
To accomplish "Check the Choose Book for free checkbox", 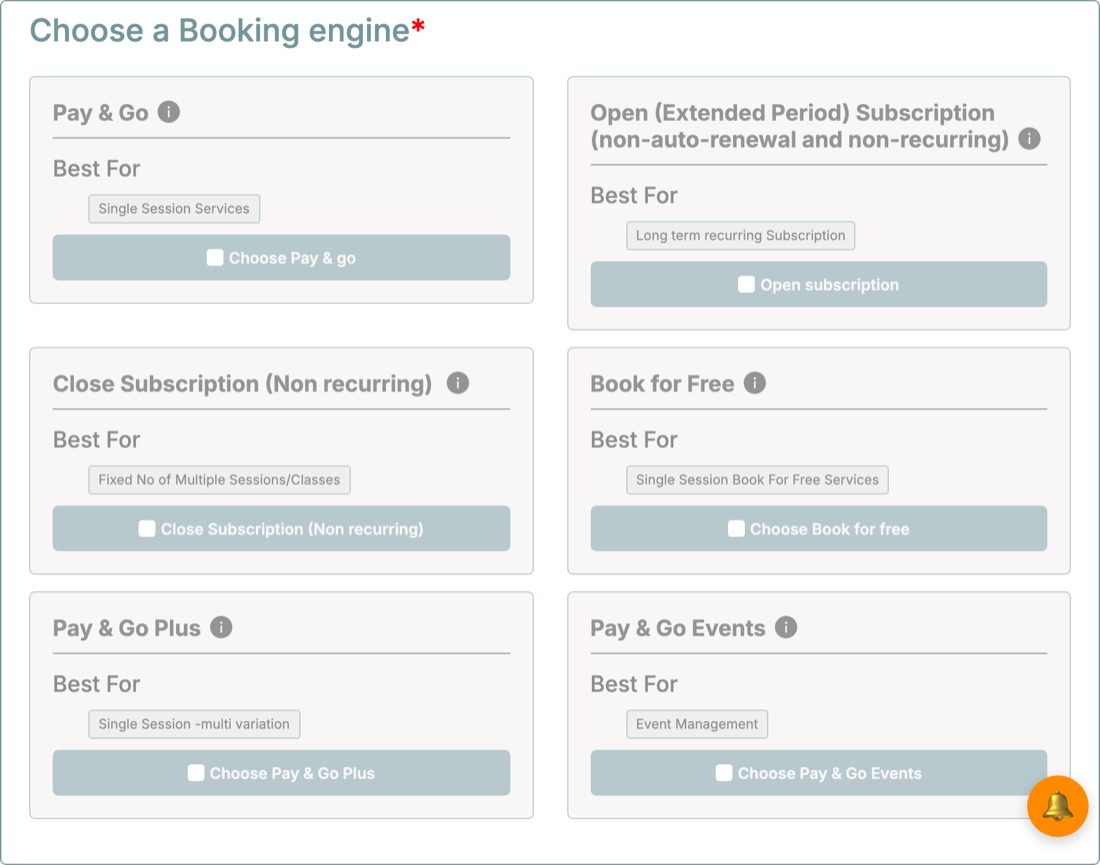I will point(736,528).
